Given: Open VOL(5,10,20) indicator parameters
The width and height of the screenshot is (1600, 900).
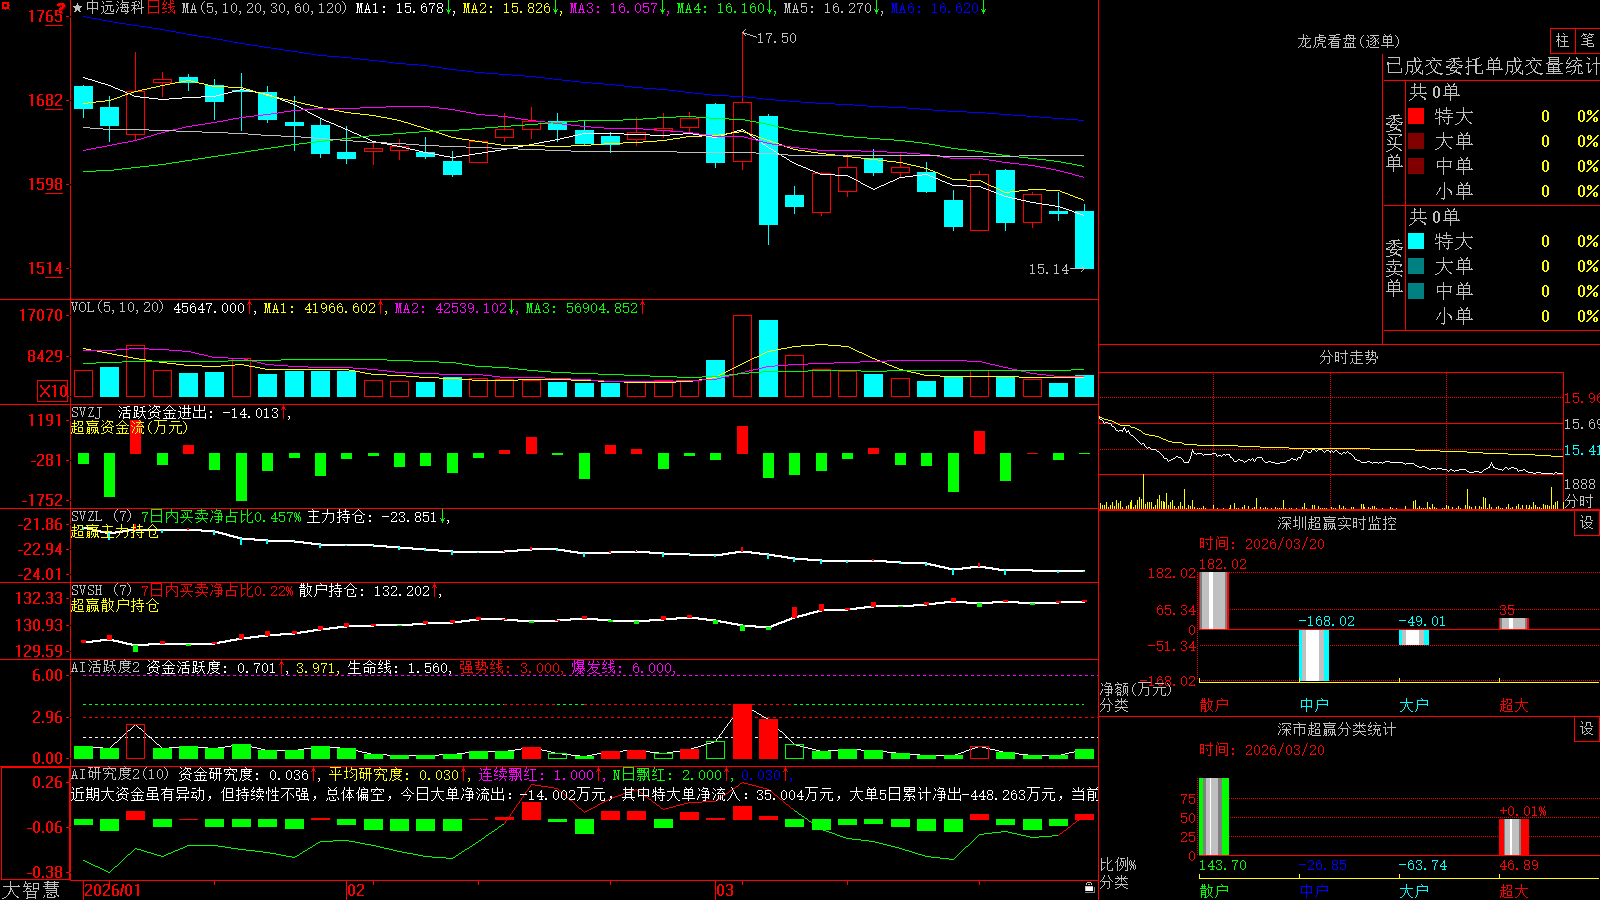Looking at the screenshot, I should click(x=118, y=308).
